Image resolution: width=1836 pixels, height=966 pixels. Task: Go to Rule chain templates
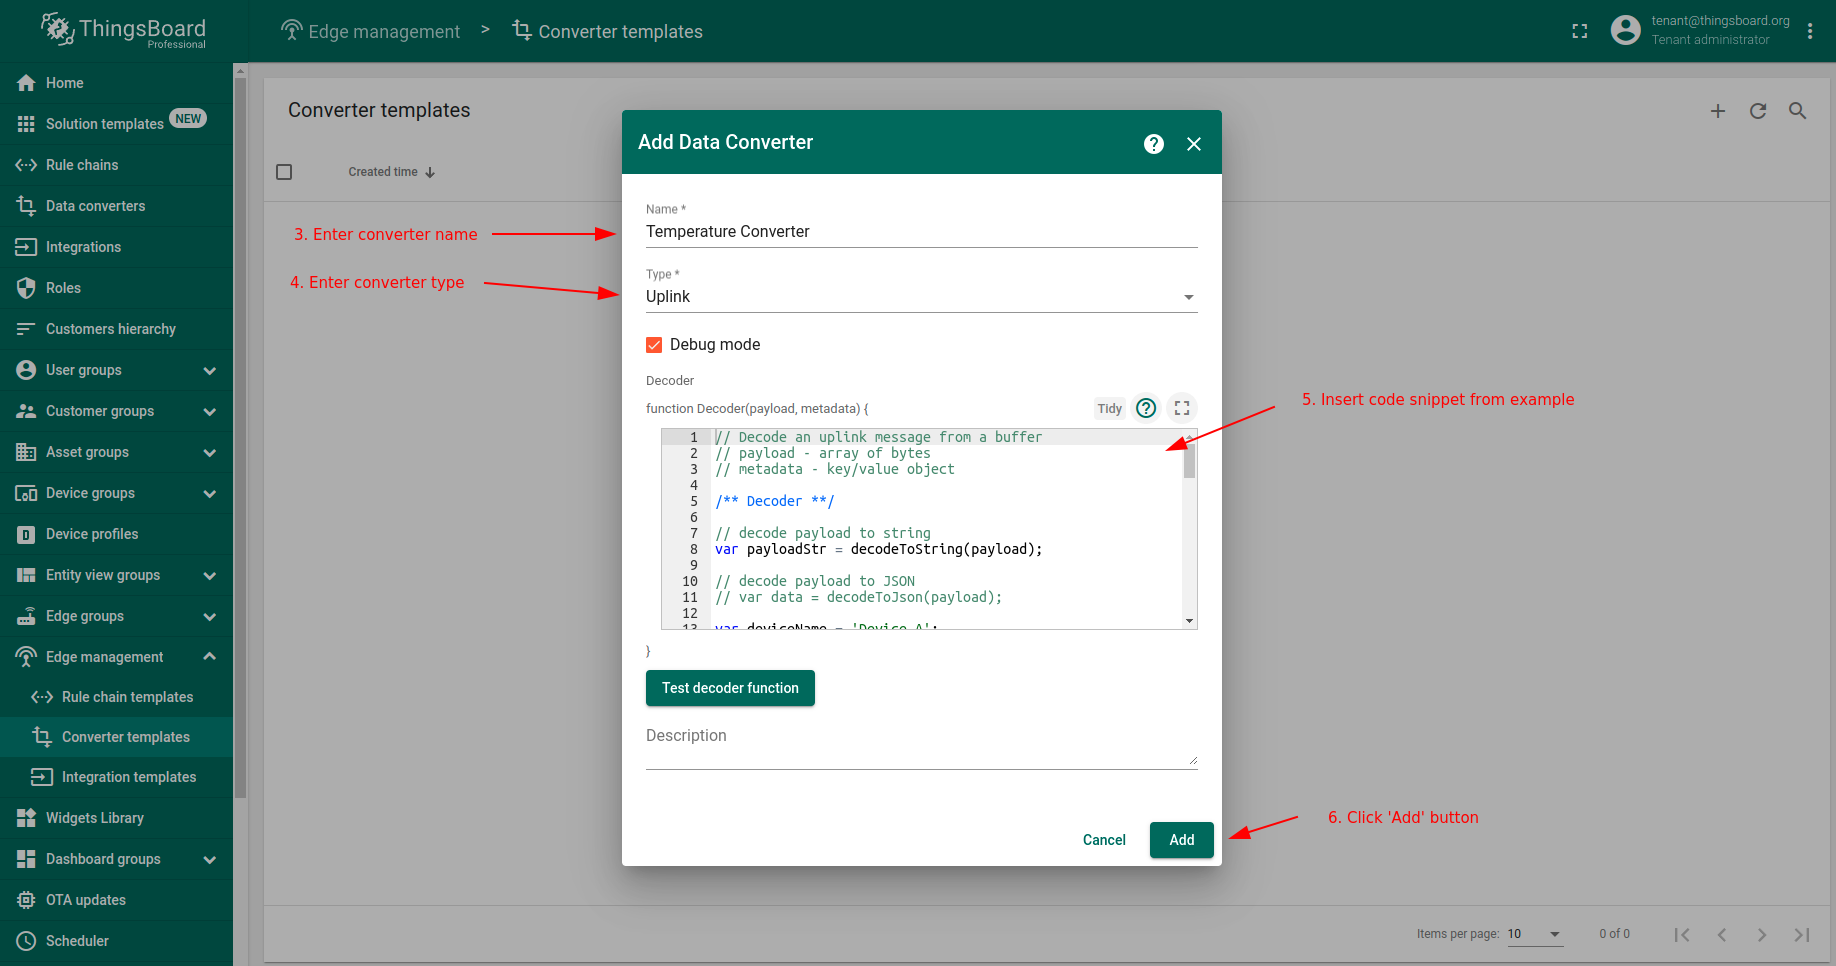coord(127,697)
